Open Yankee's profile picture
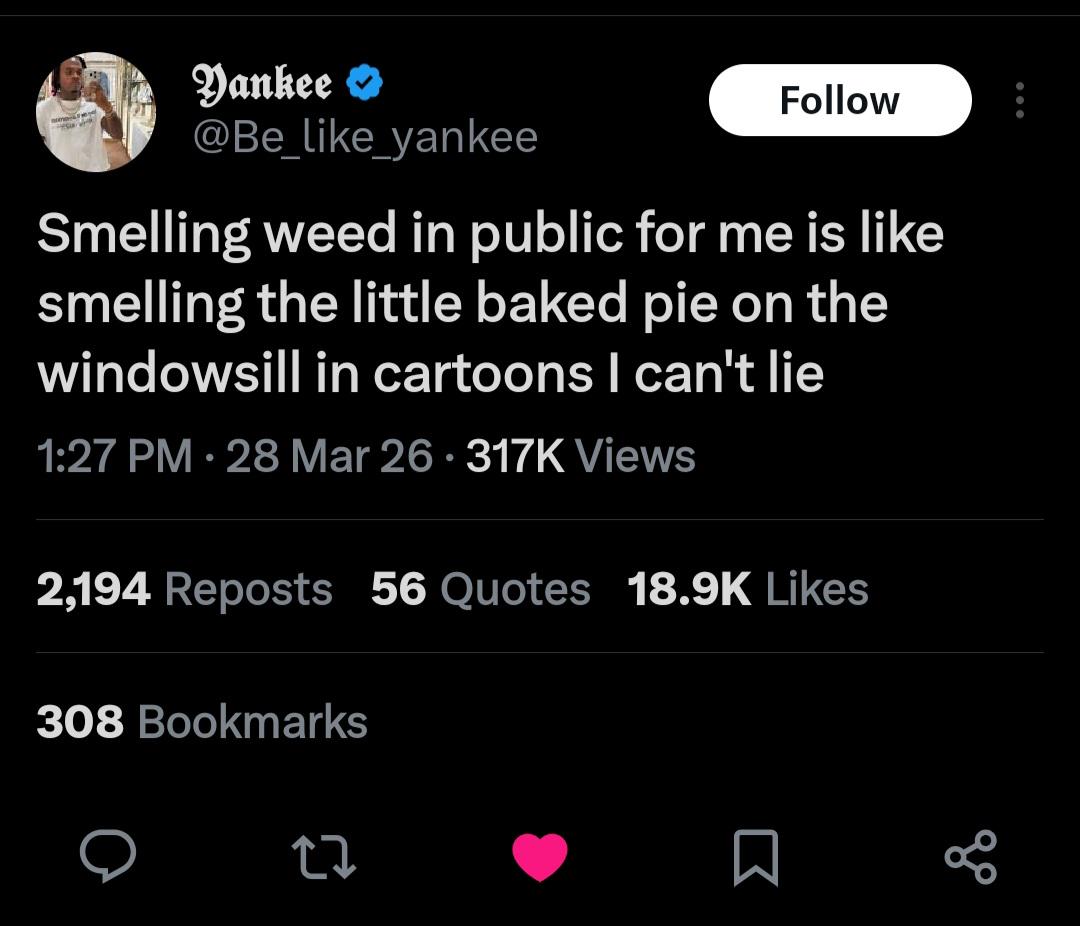 tap(96, 112)
